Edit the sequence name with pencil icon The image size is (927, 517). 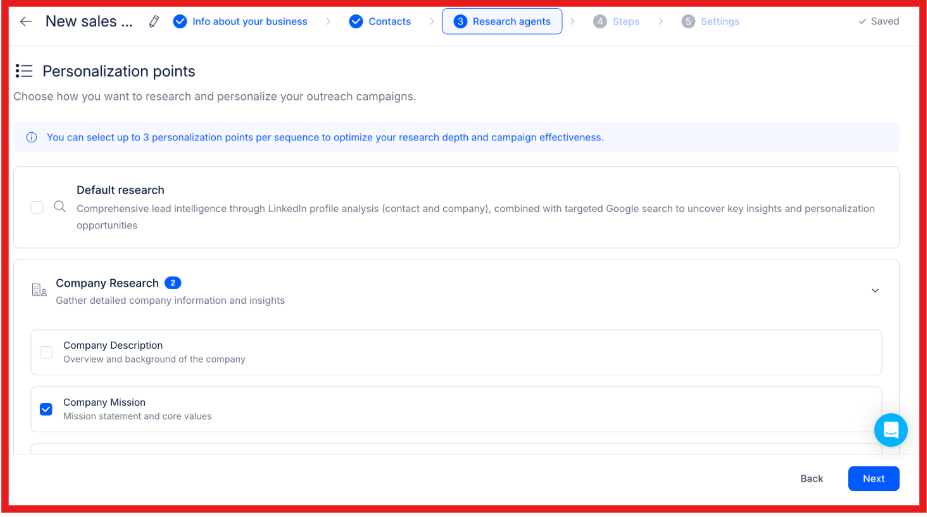[x=154, y=22]
